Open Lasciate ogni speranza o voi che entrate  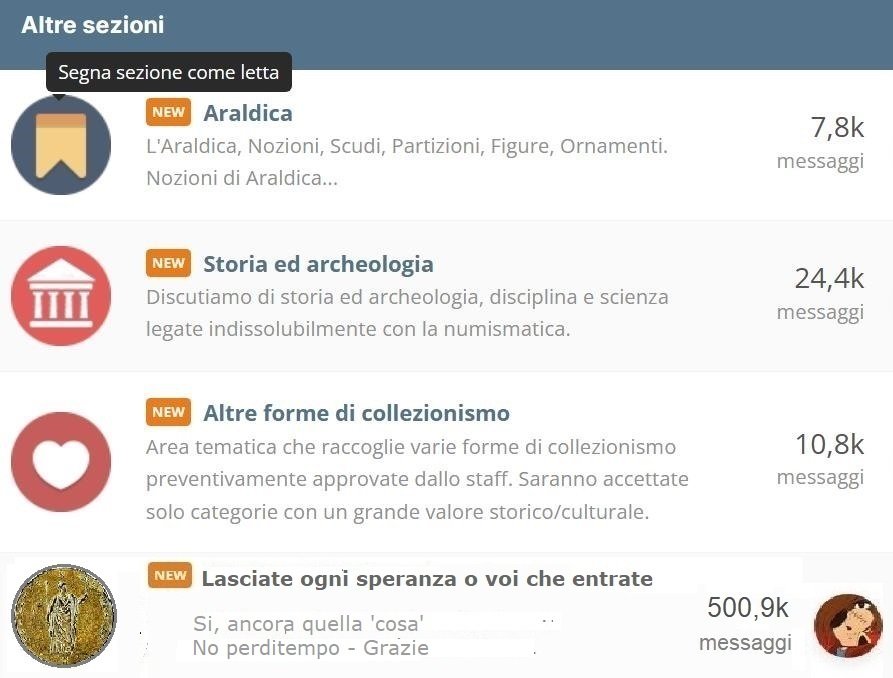click(x=427, y=579)
